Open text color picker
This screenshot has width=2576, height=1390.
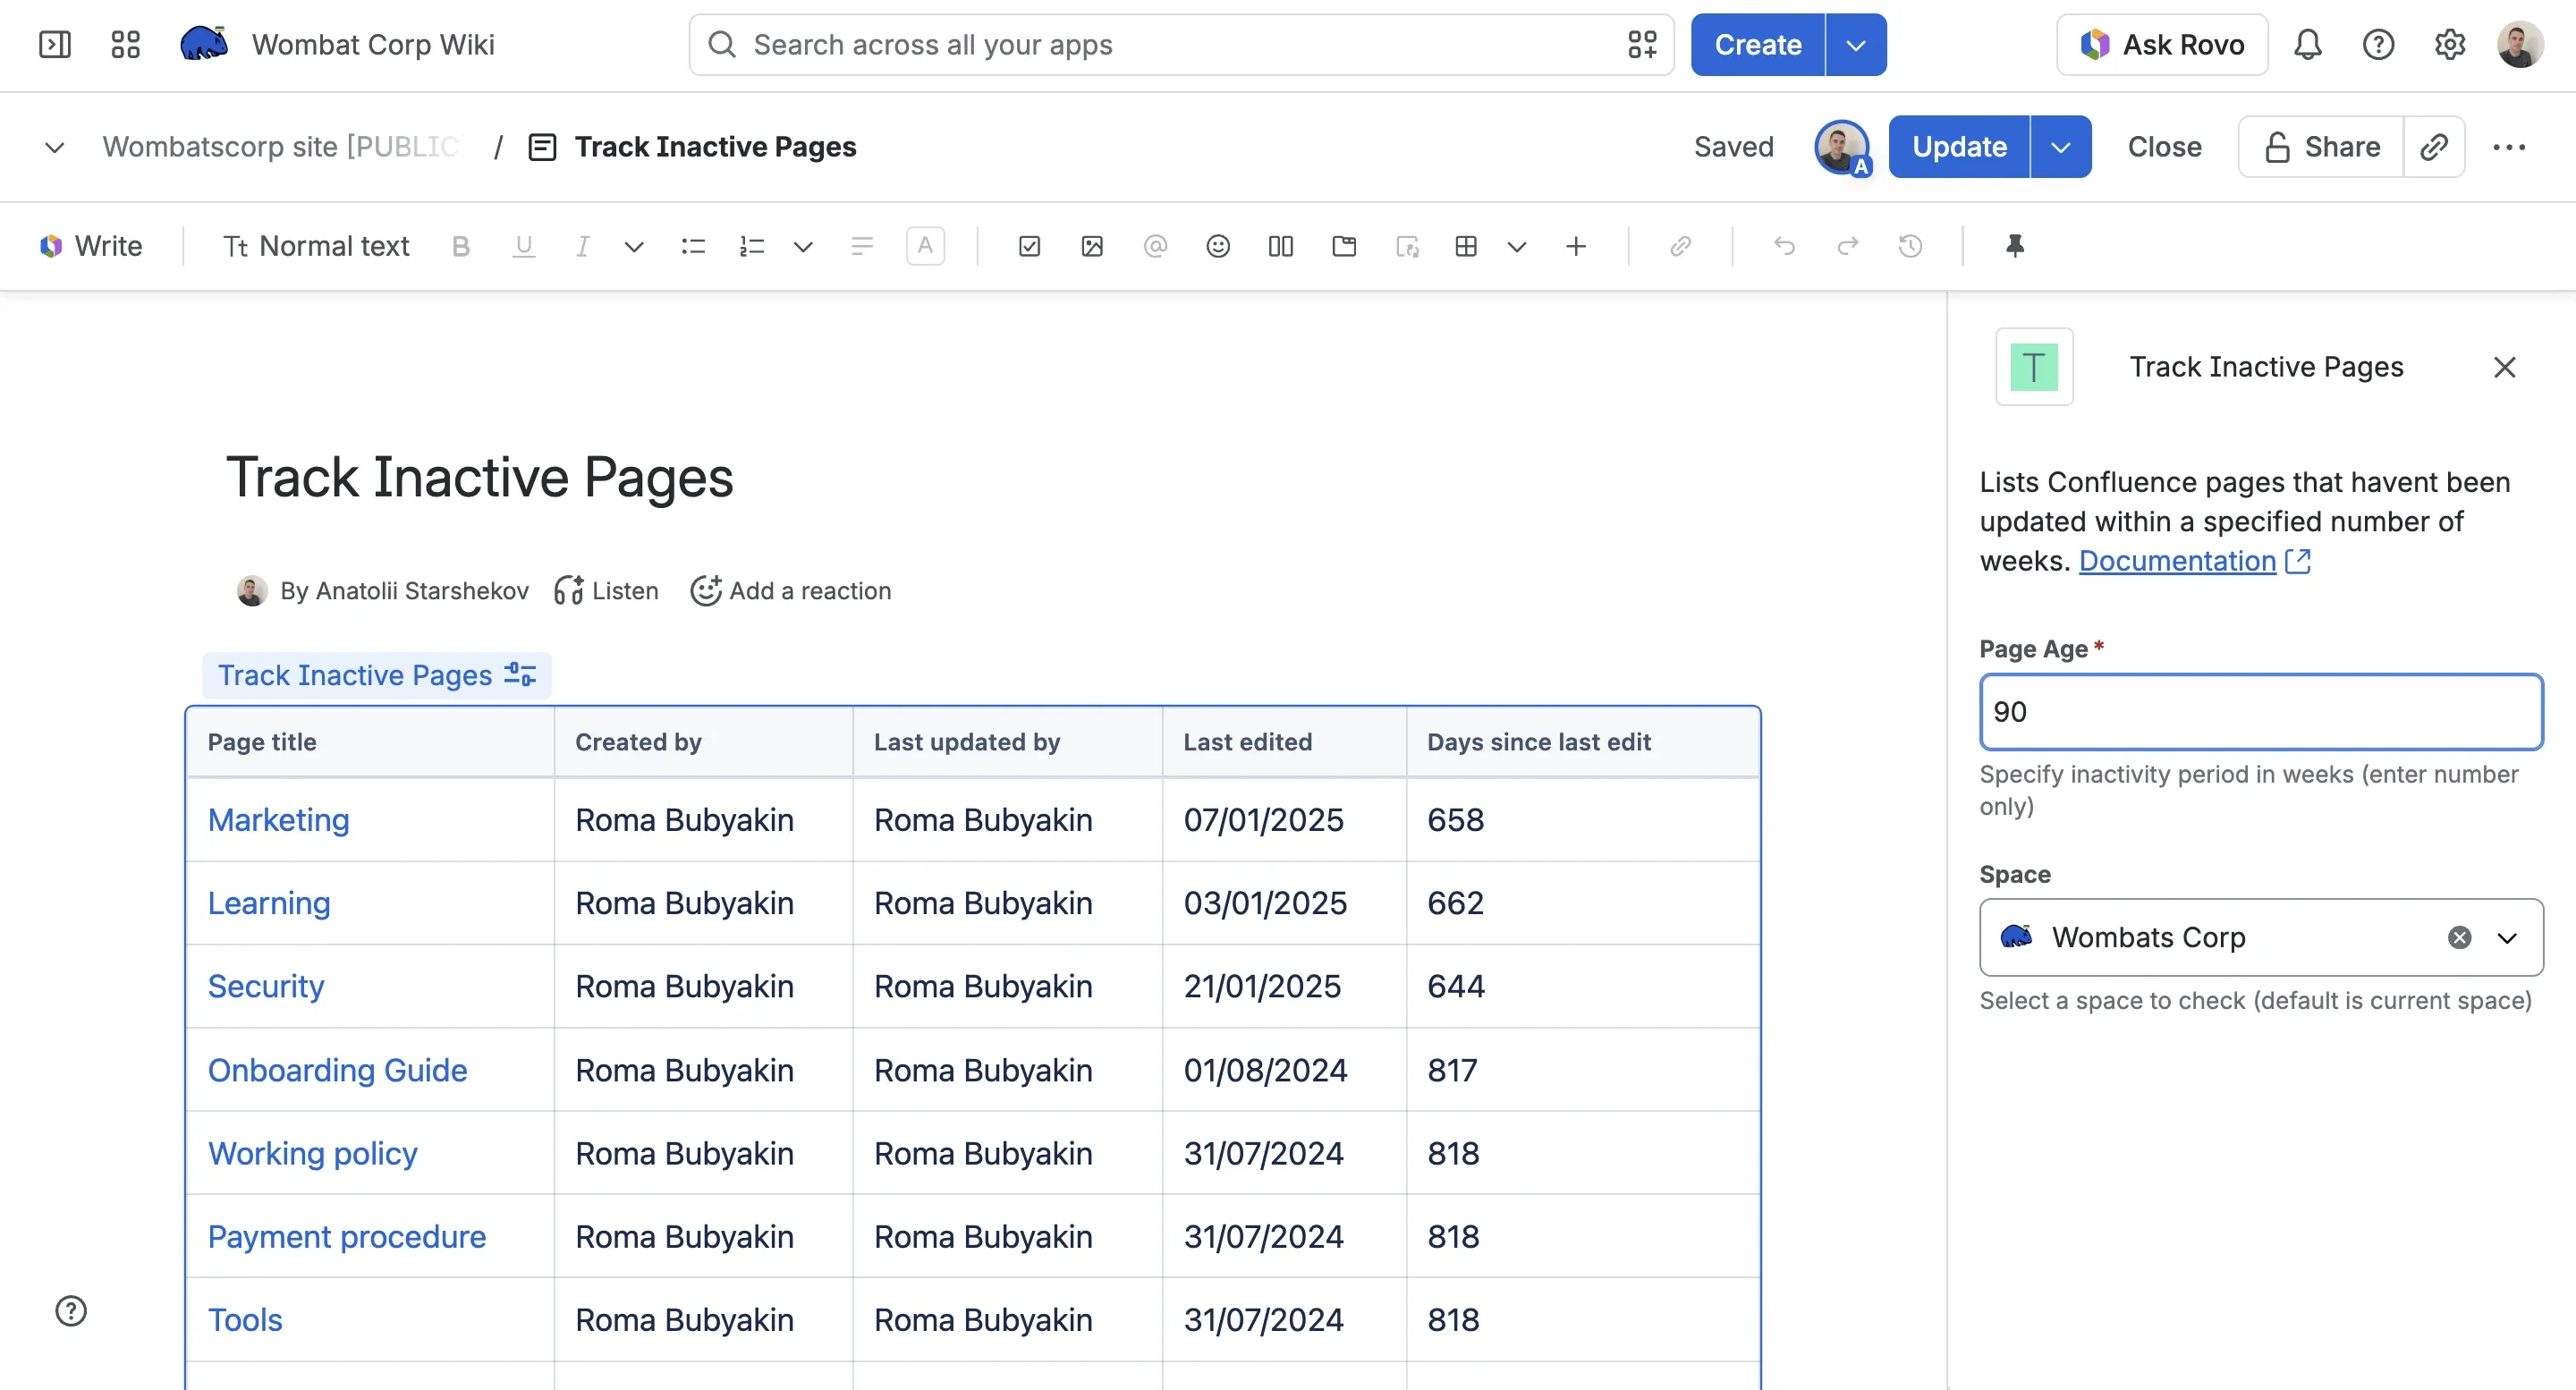pos(925,246)
